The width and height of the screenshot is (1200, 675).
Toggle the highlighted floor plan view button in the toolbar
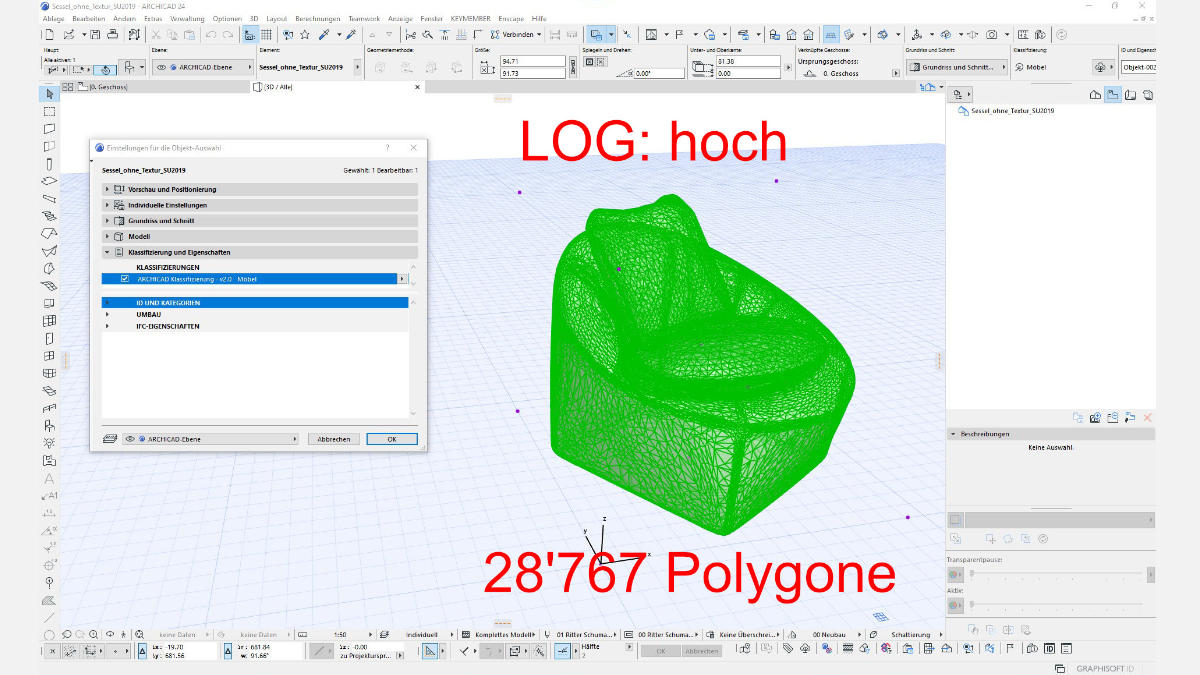tap(831, 34)
